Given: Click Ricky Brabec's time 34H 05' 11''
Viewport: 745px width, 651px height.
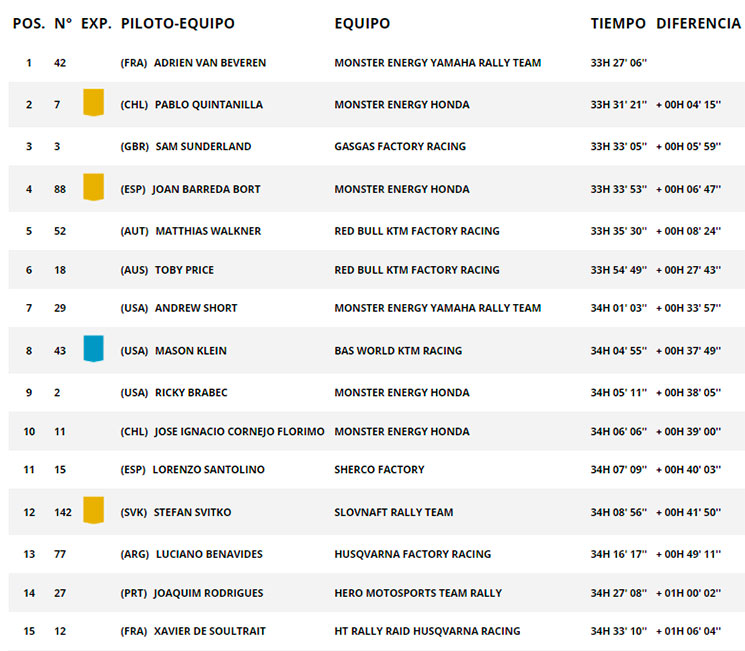Looking at the screenshot, I should (x=619, y=393).
